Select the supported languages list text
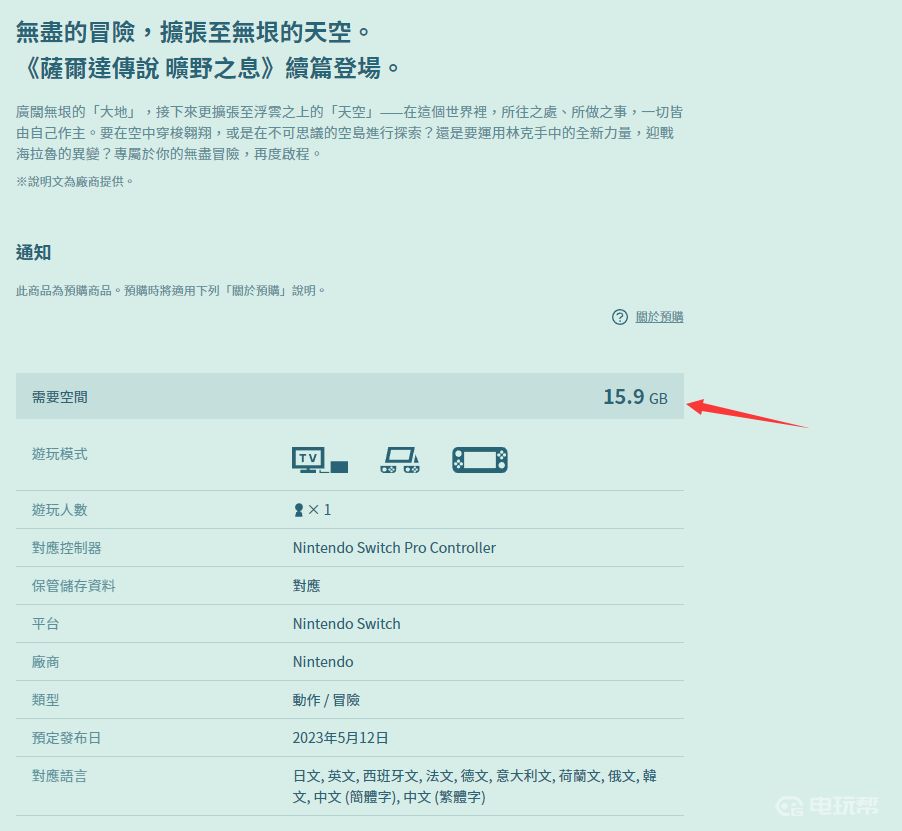This screenshot has width=902, height=831. click(x=475, y=787)
